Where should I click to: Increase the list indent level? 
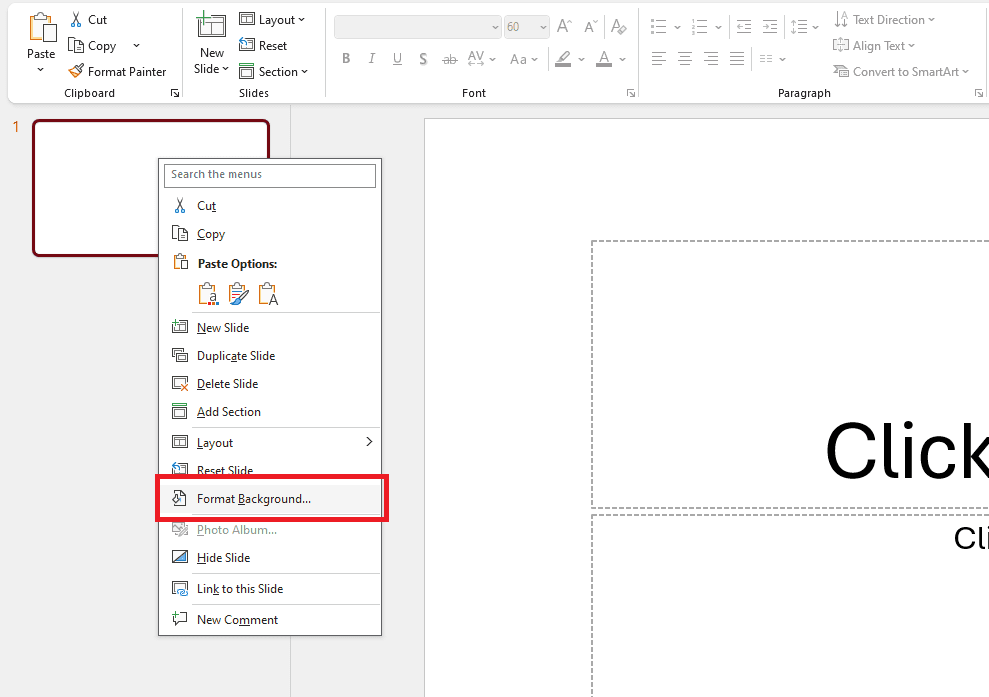point(770,26)
